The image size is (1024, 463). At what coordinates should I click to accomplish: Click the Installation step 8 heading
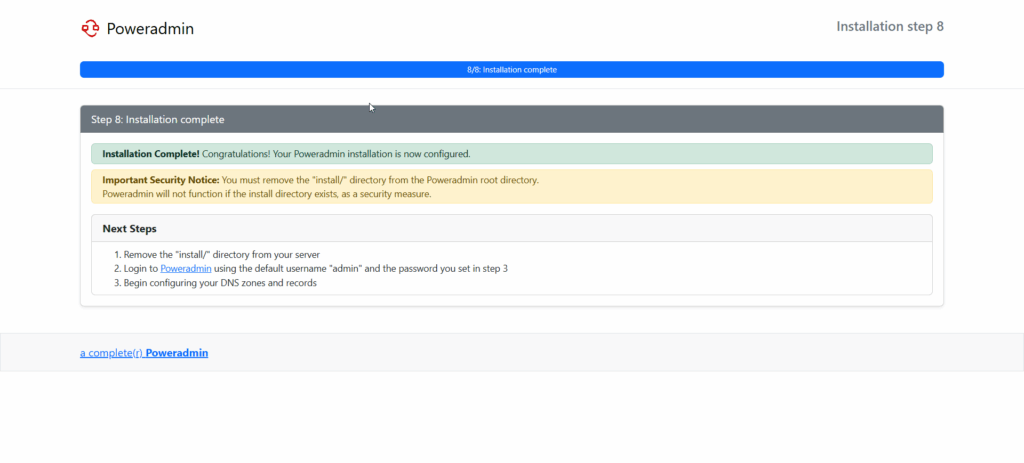tap(889, 27)
